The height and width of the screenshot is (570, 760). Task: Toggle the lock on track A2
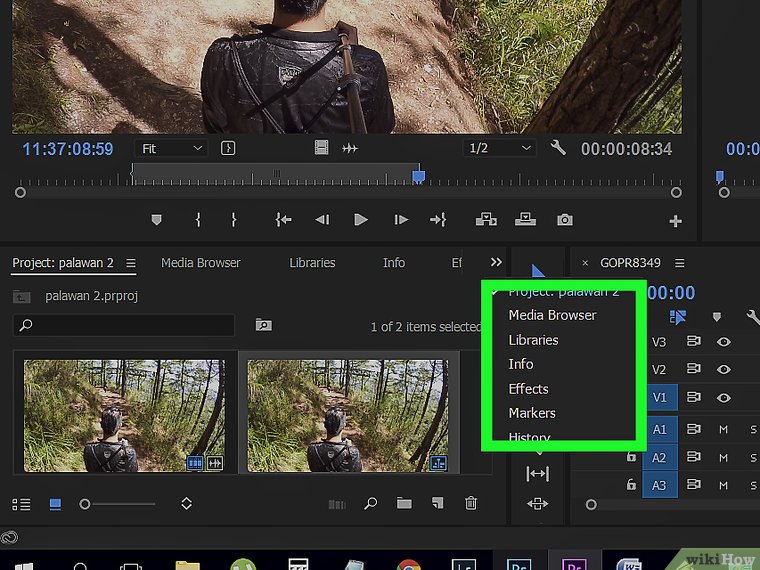(631, 457)
